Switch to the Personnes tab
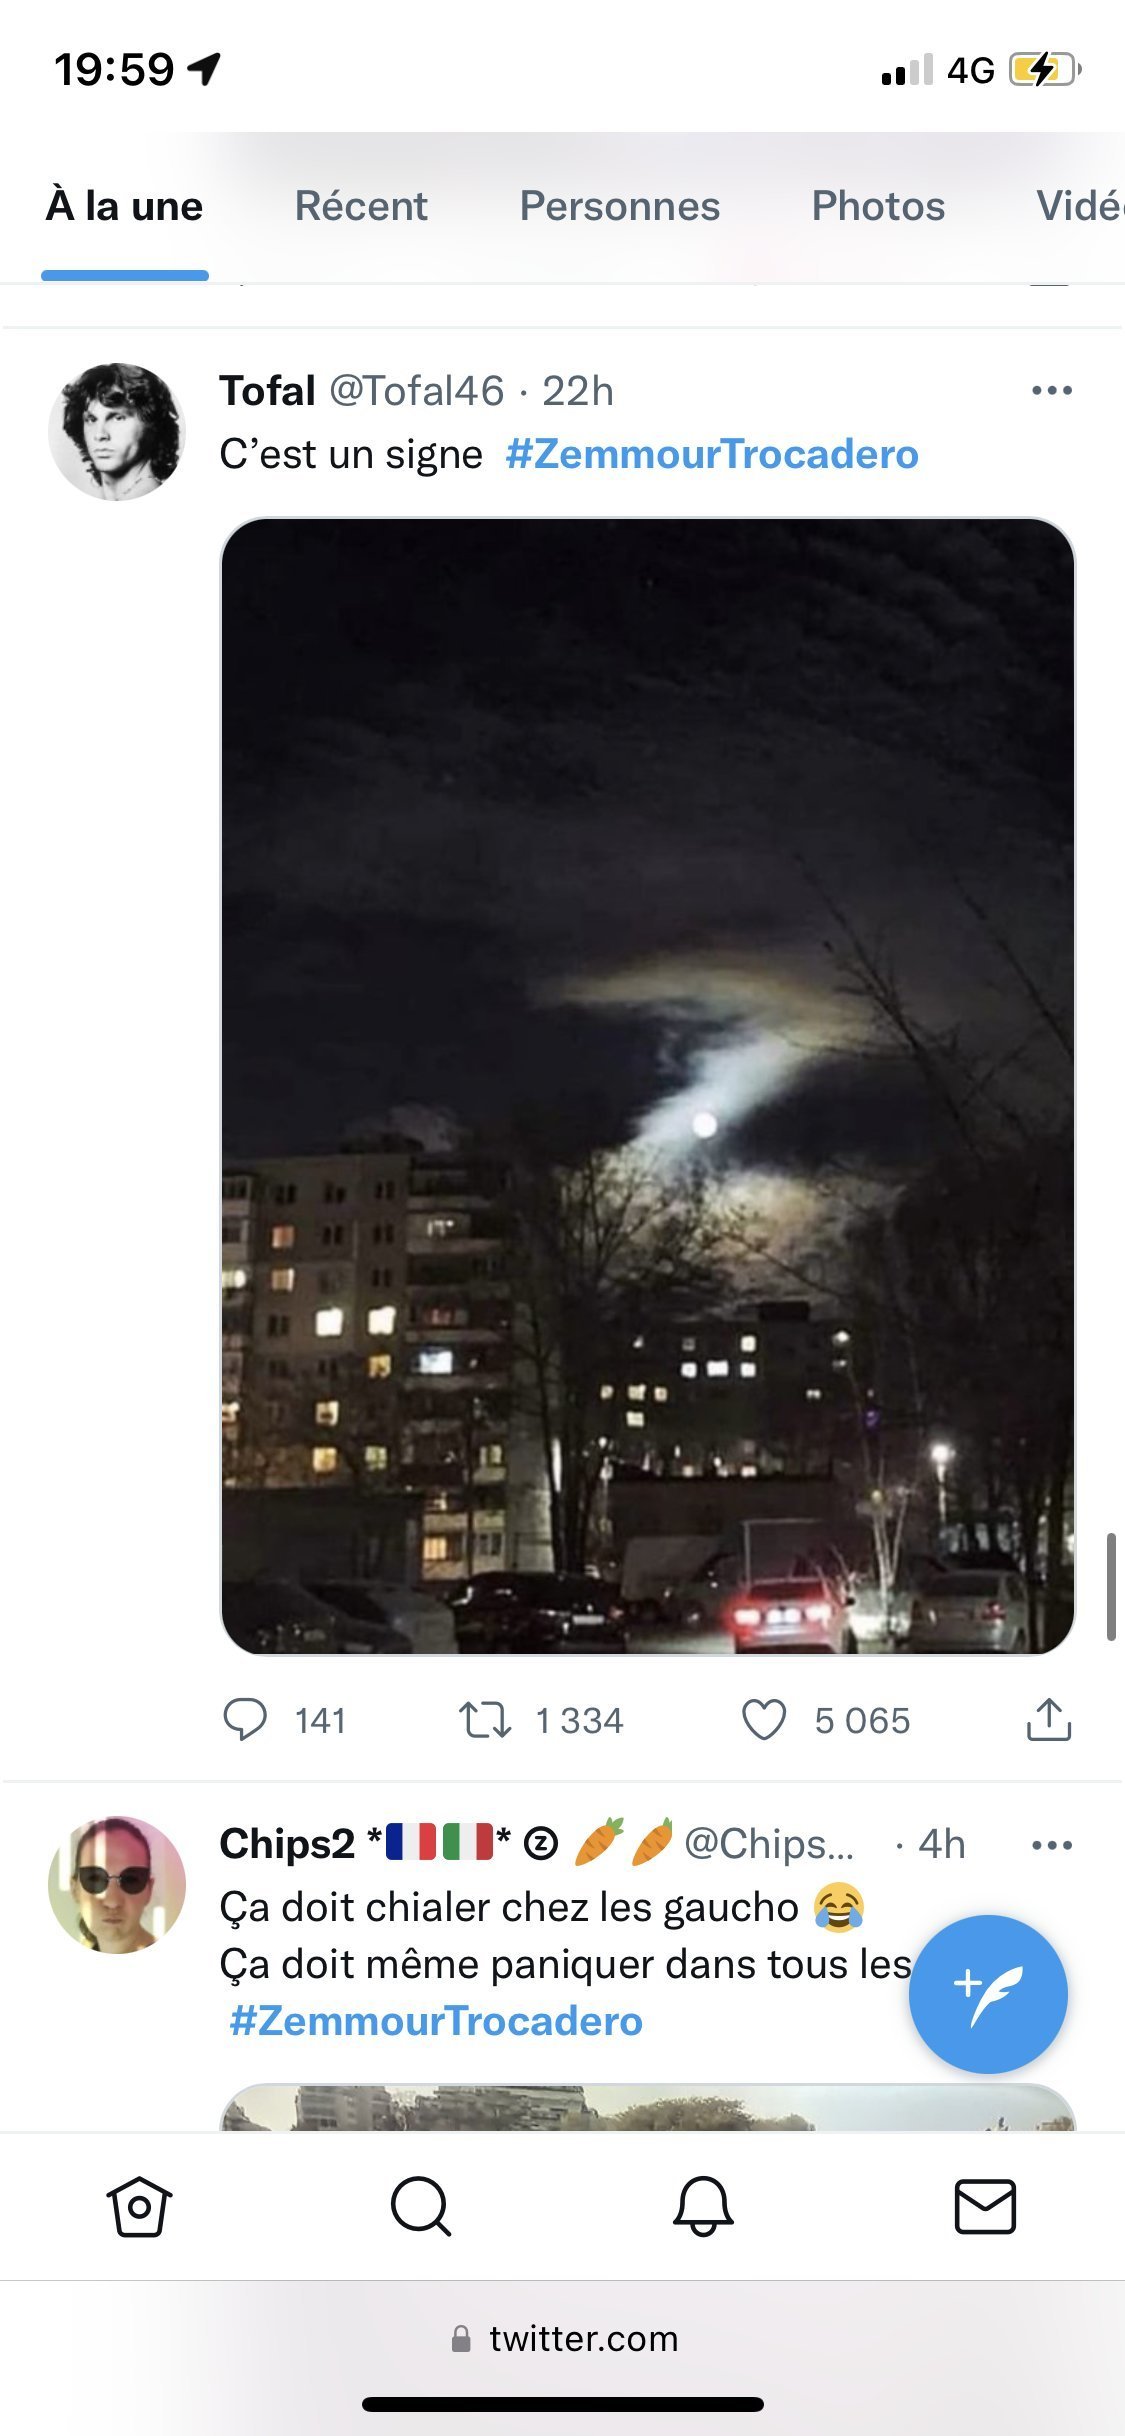The image size is (1125, 2436). (620, 207)
